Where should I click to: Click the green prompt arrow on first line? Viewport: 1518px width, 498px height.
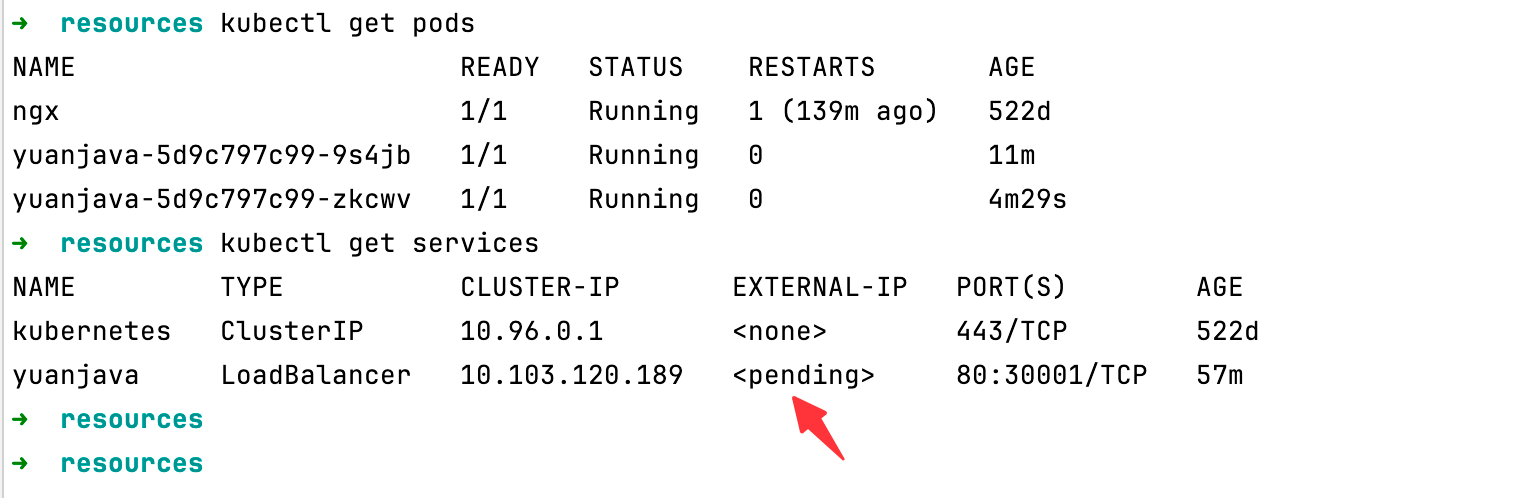21,23
